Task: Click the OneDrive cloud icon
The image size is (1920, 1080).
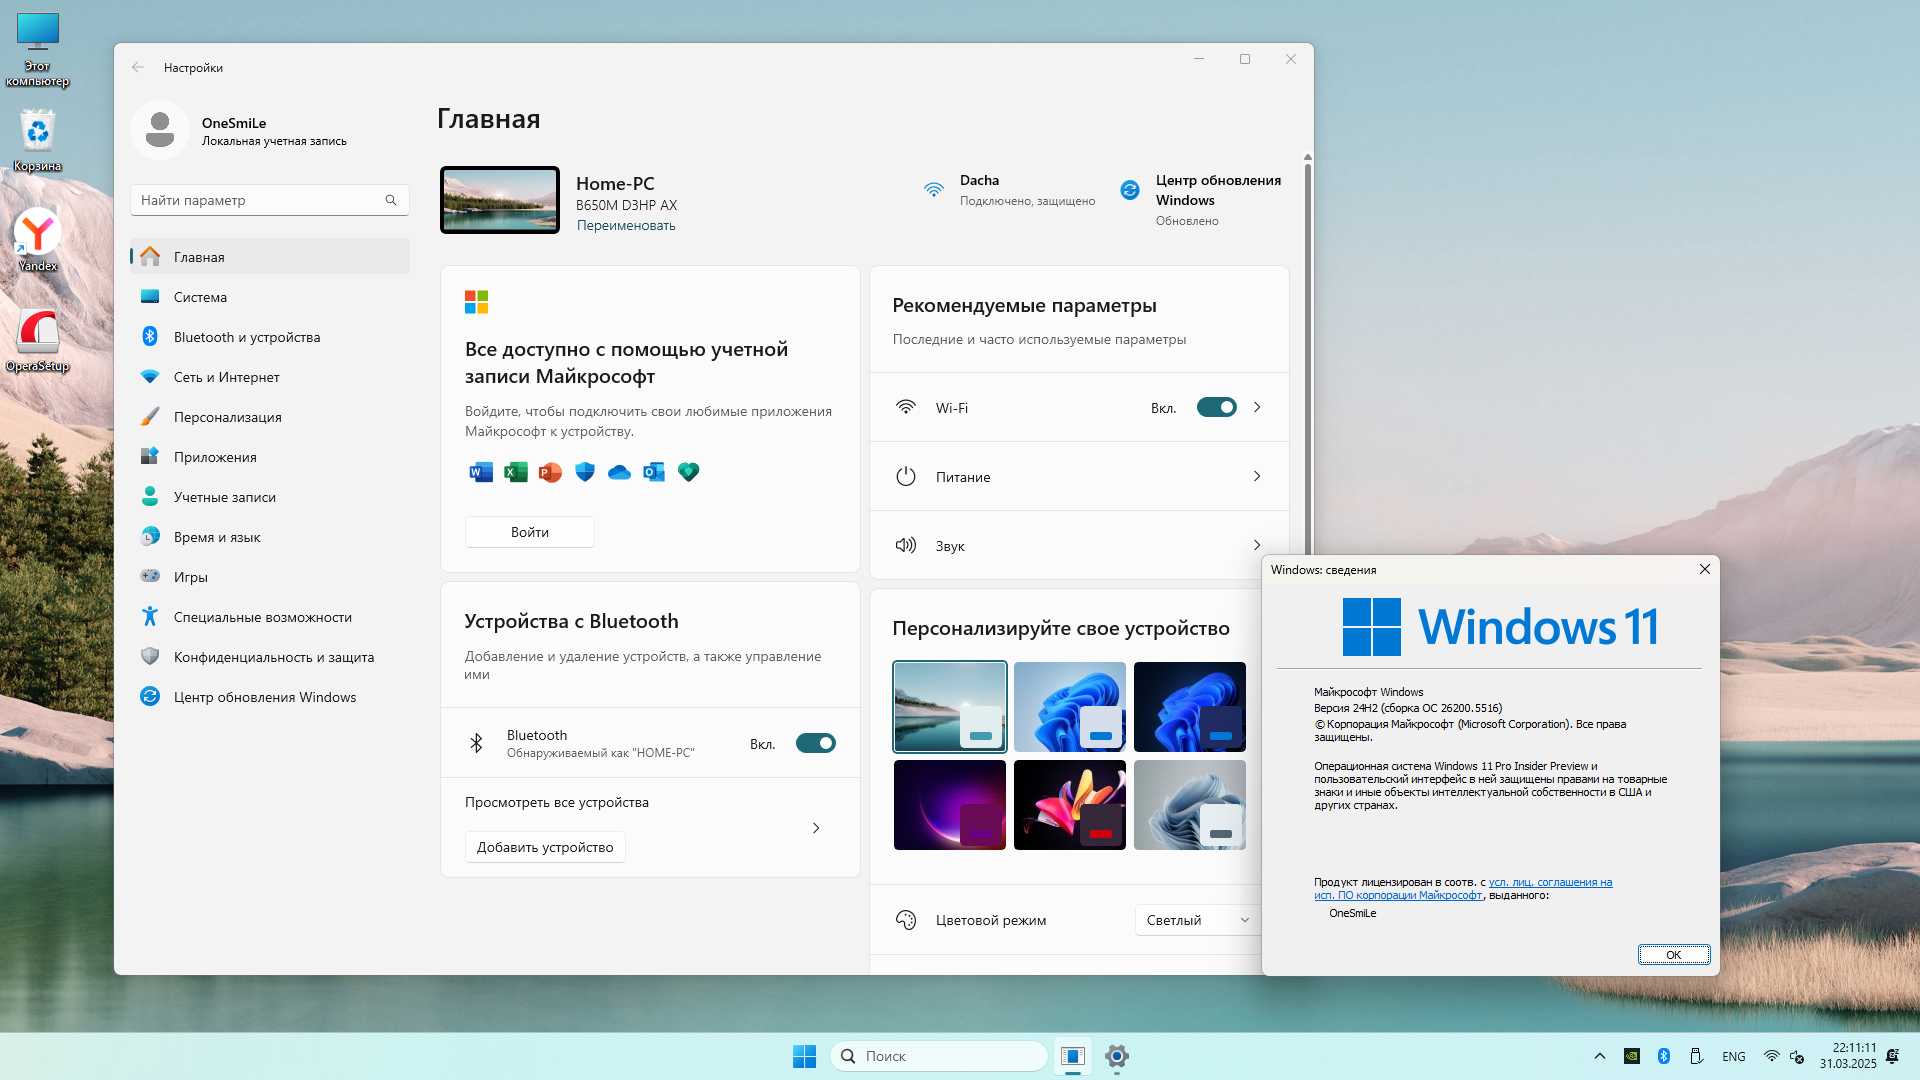Action: (x=619, y=472)
